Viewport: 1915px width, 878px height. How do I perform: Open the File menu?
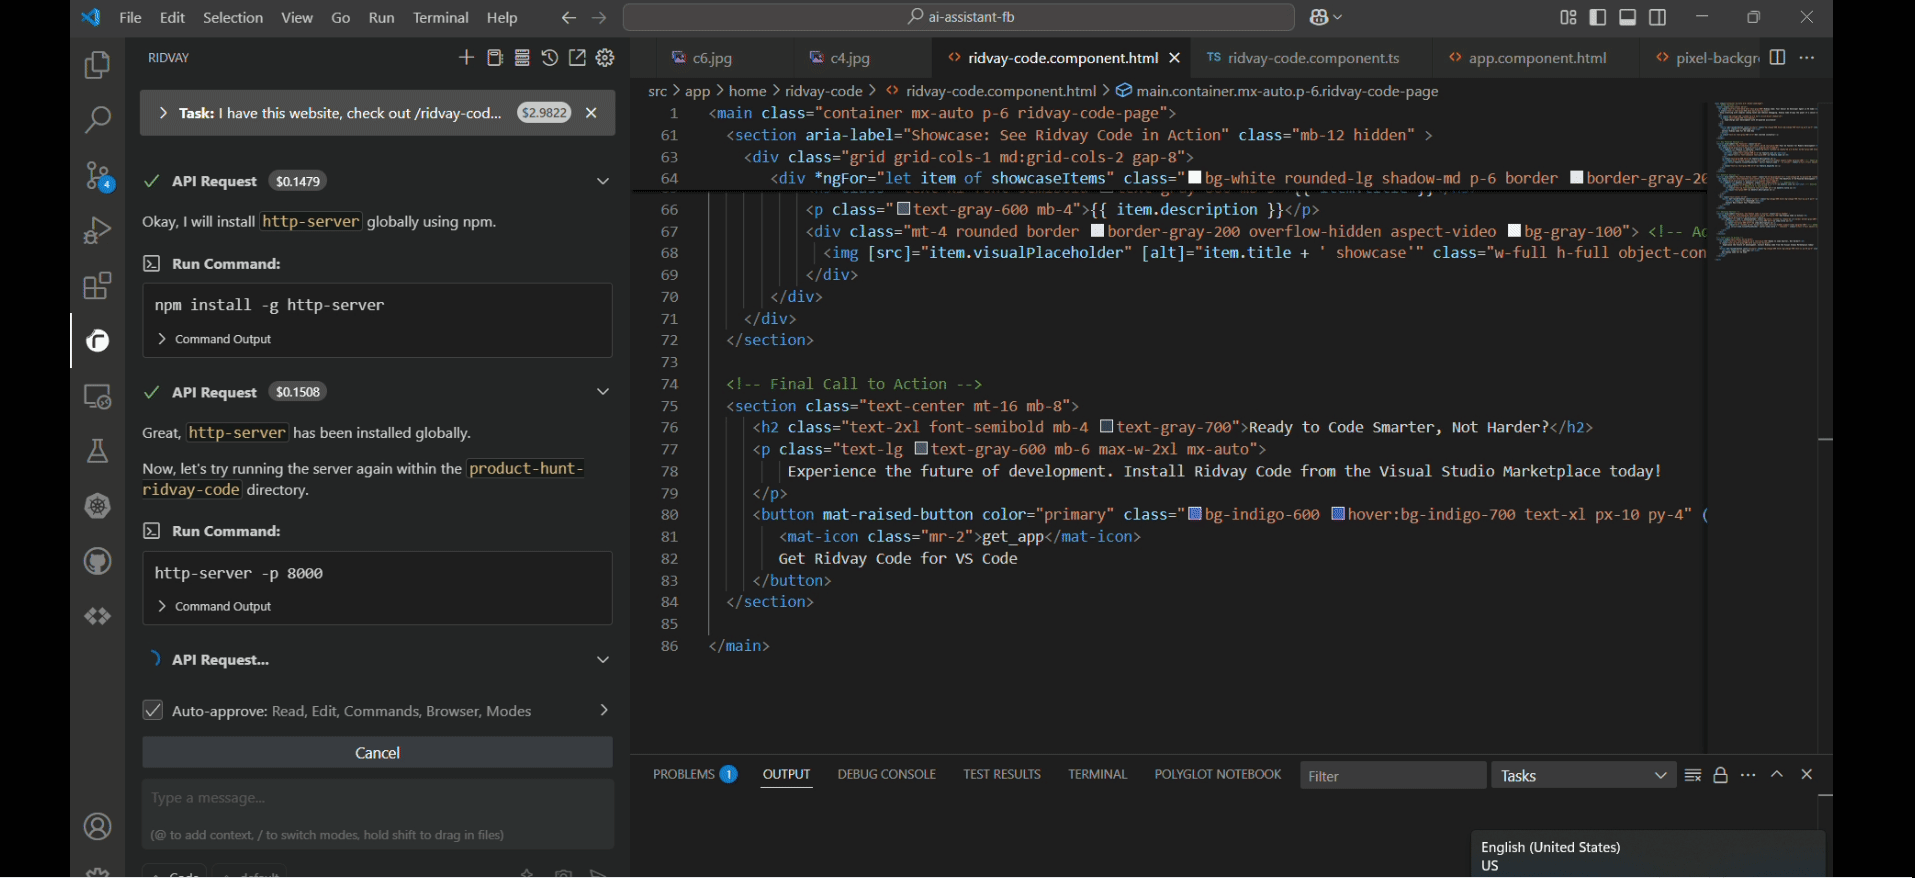point(130,17)
